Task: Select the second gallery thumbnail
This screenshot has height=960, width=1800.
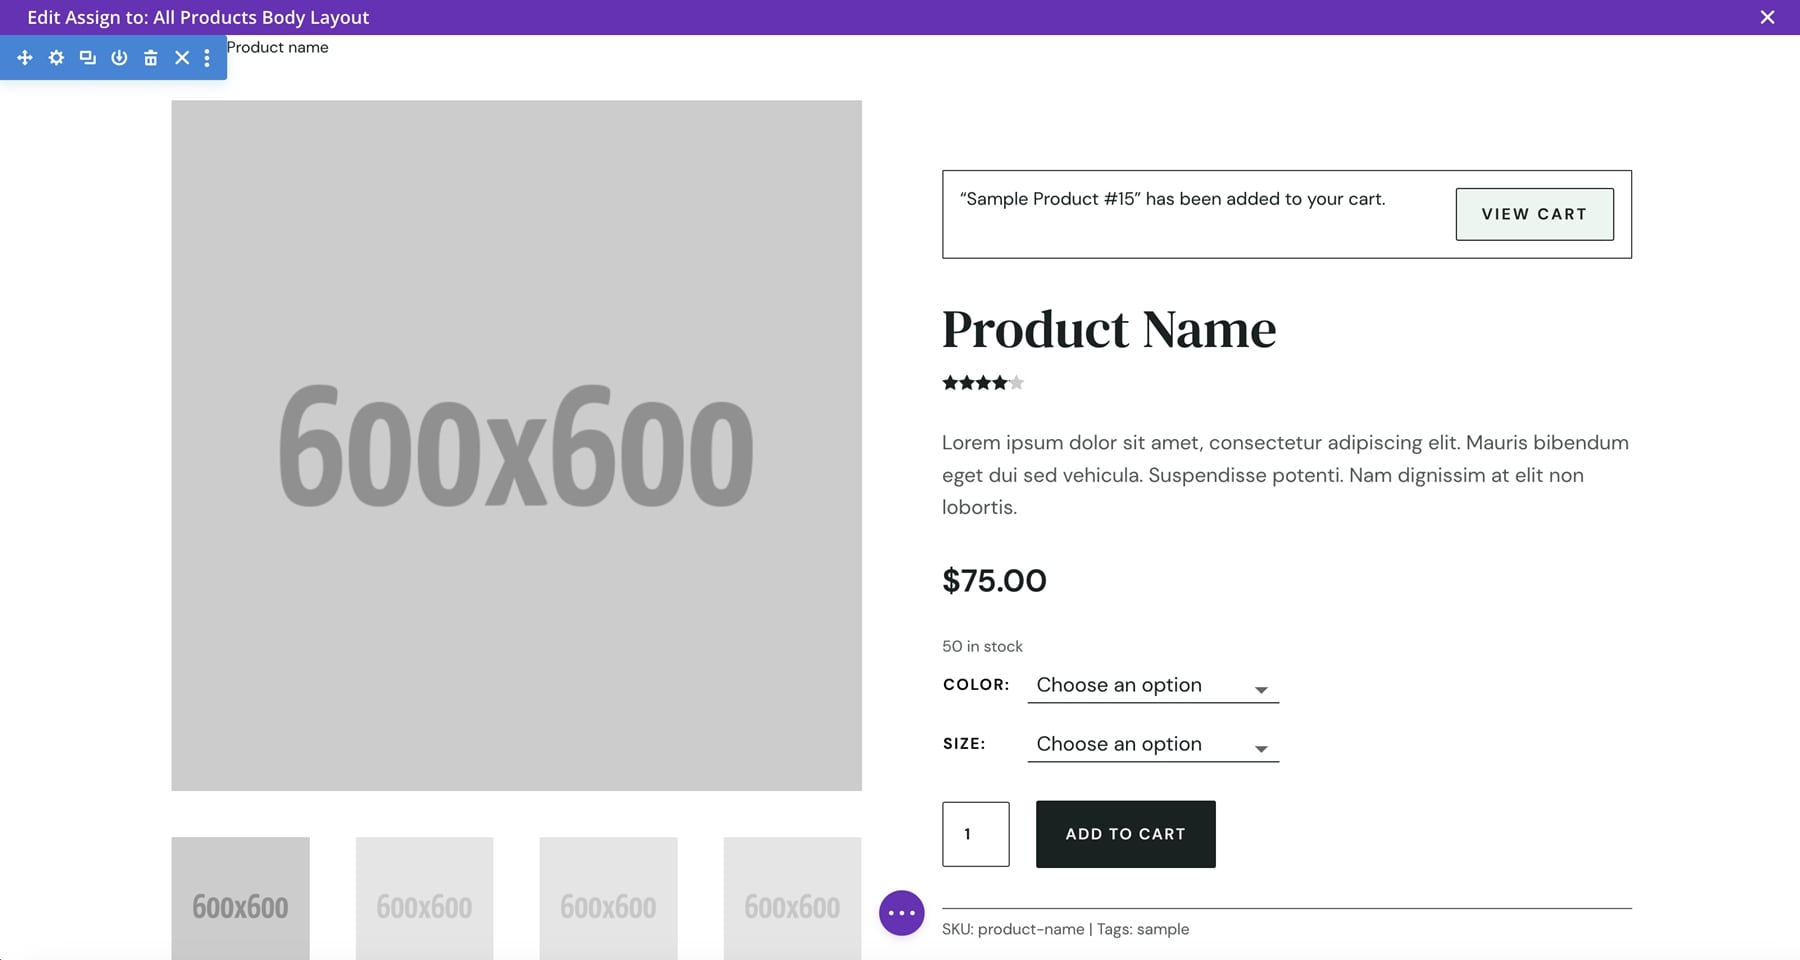Action: click(x=424, y=898)
